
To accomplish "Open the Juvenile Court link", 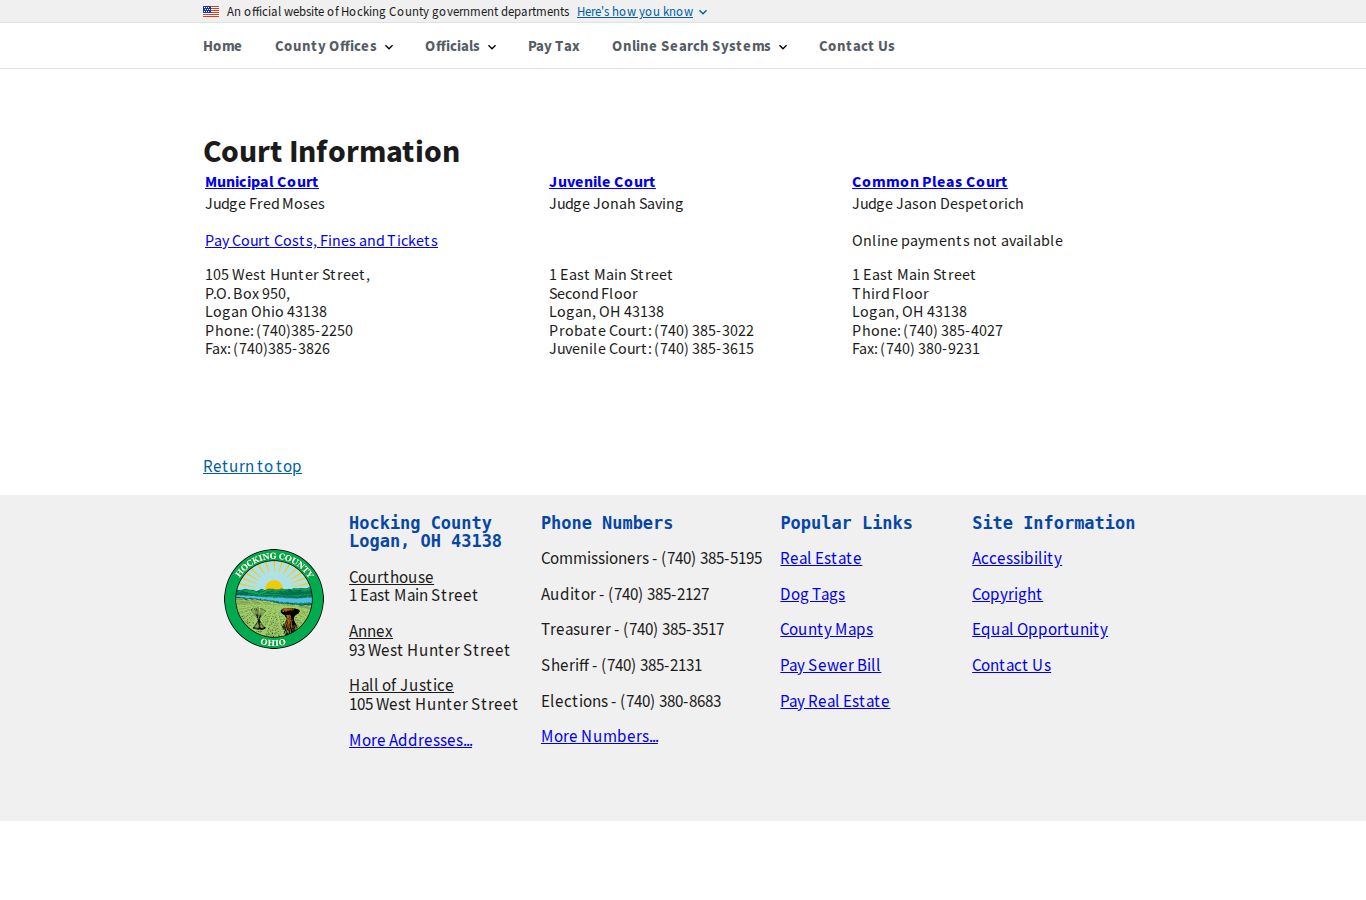I will coord(602,182).
